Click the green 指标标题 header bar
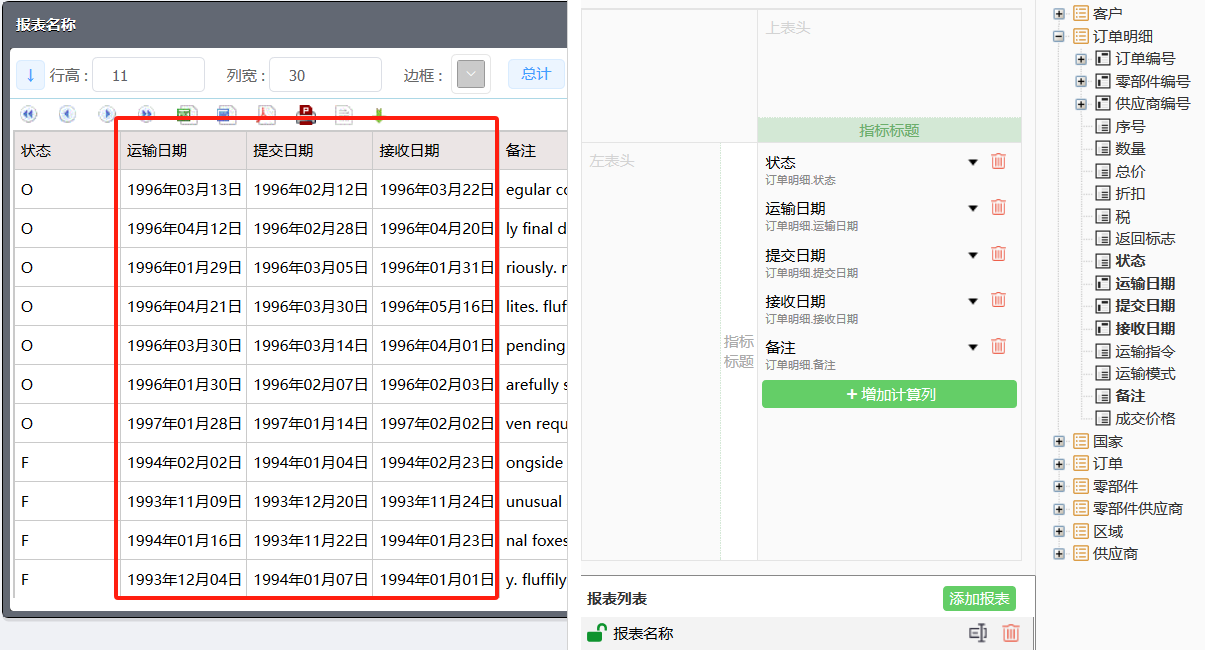 point(889,131)
